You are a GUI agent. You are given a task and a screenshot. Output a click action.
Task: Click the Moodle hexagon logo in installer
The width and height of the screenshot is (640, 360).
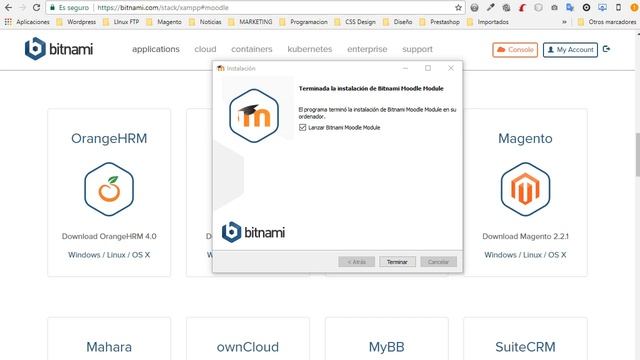click(254, 116)
